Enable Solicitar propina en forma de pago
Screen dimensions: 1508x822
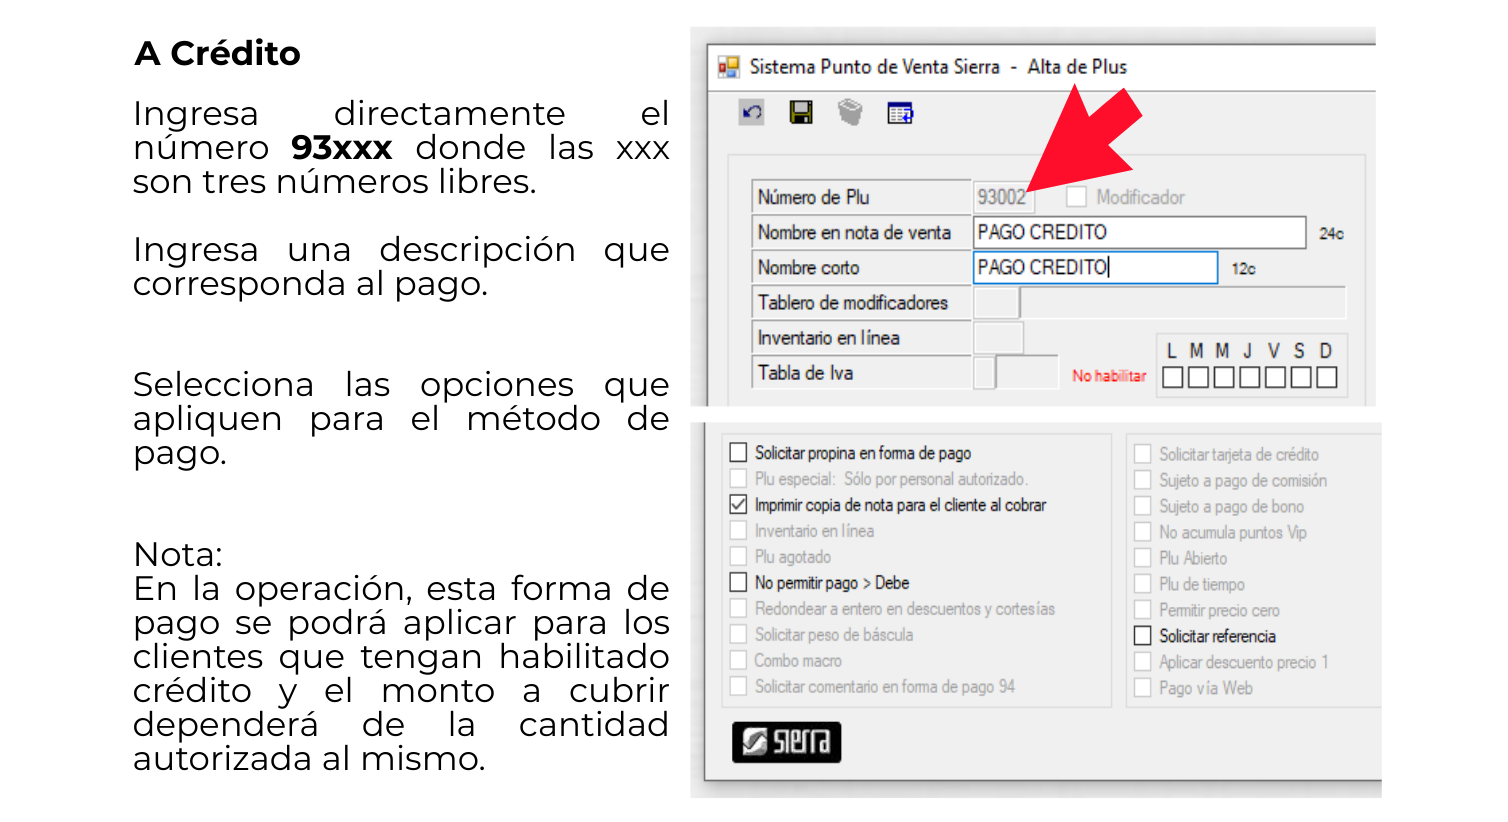click(x=739, y=453)
